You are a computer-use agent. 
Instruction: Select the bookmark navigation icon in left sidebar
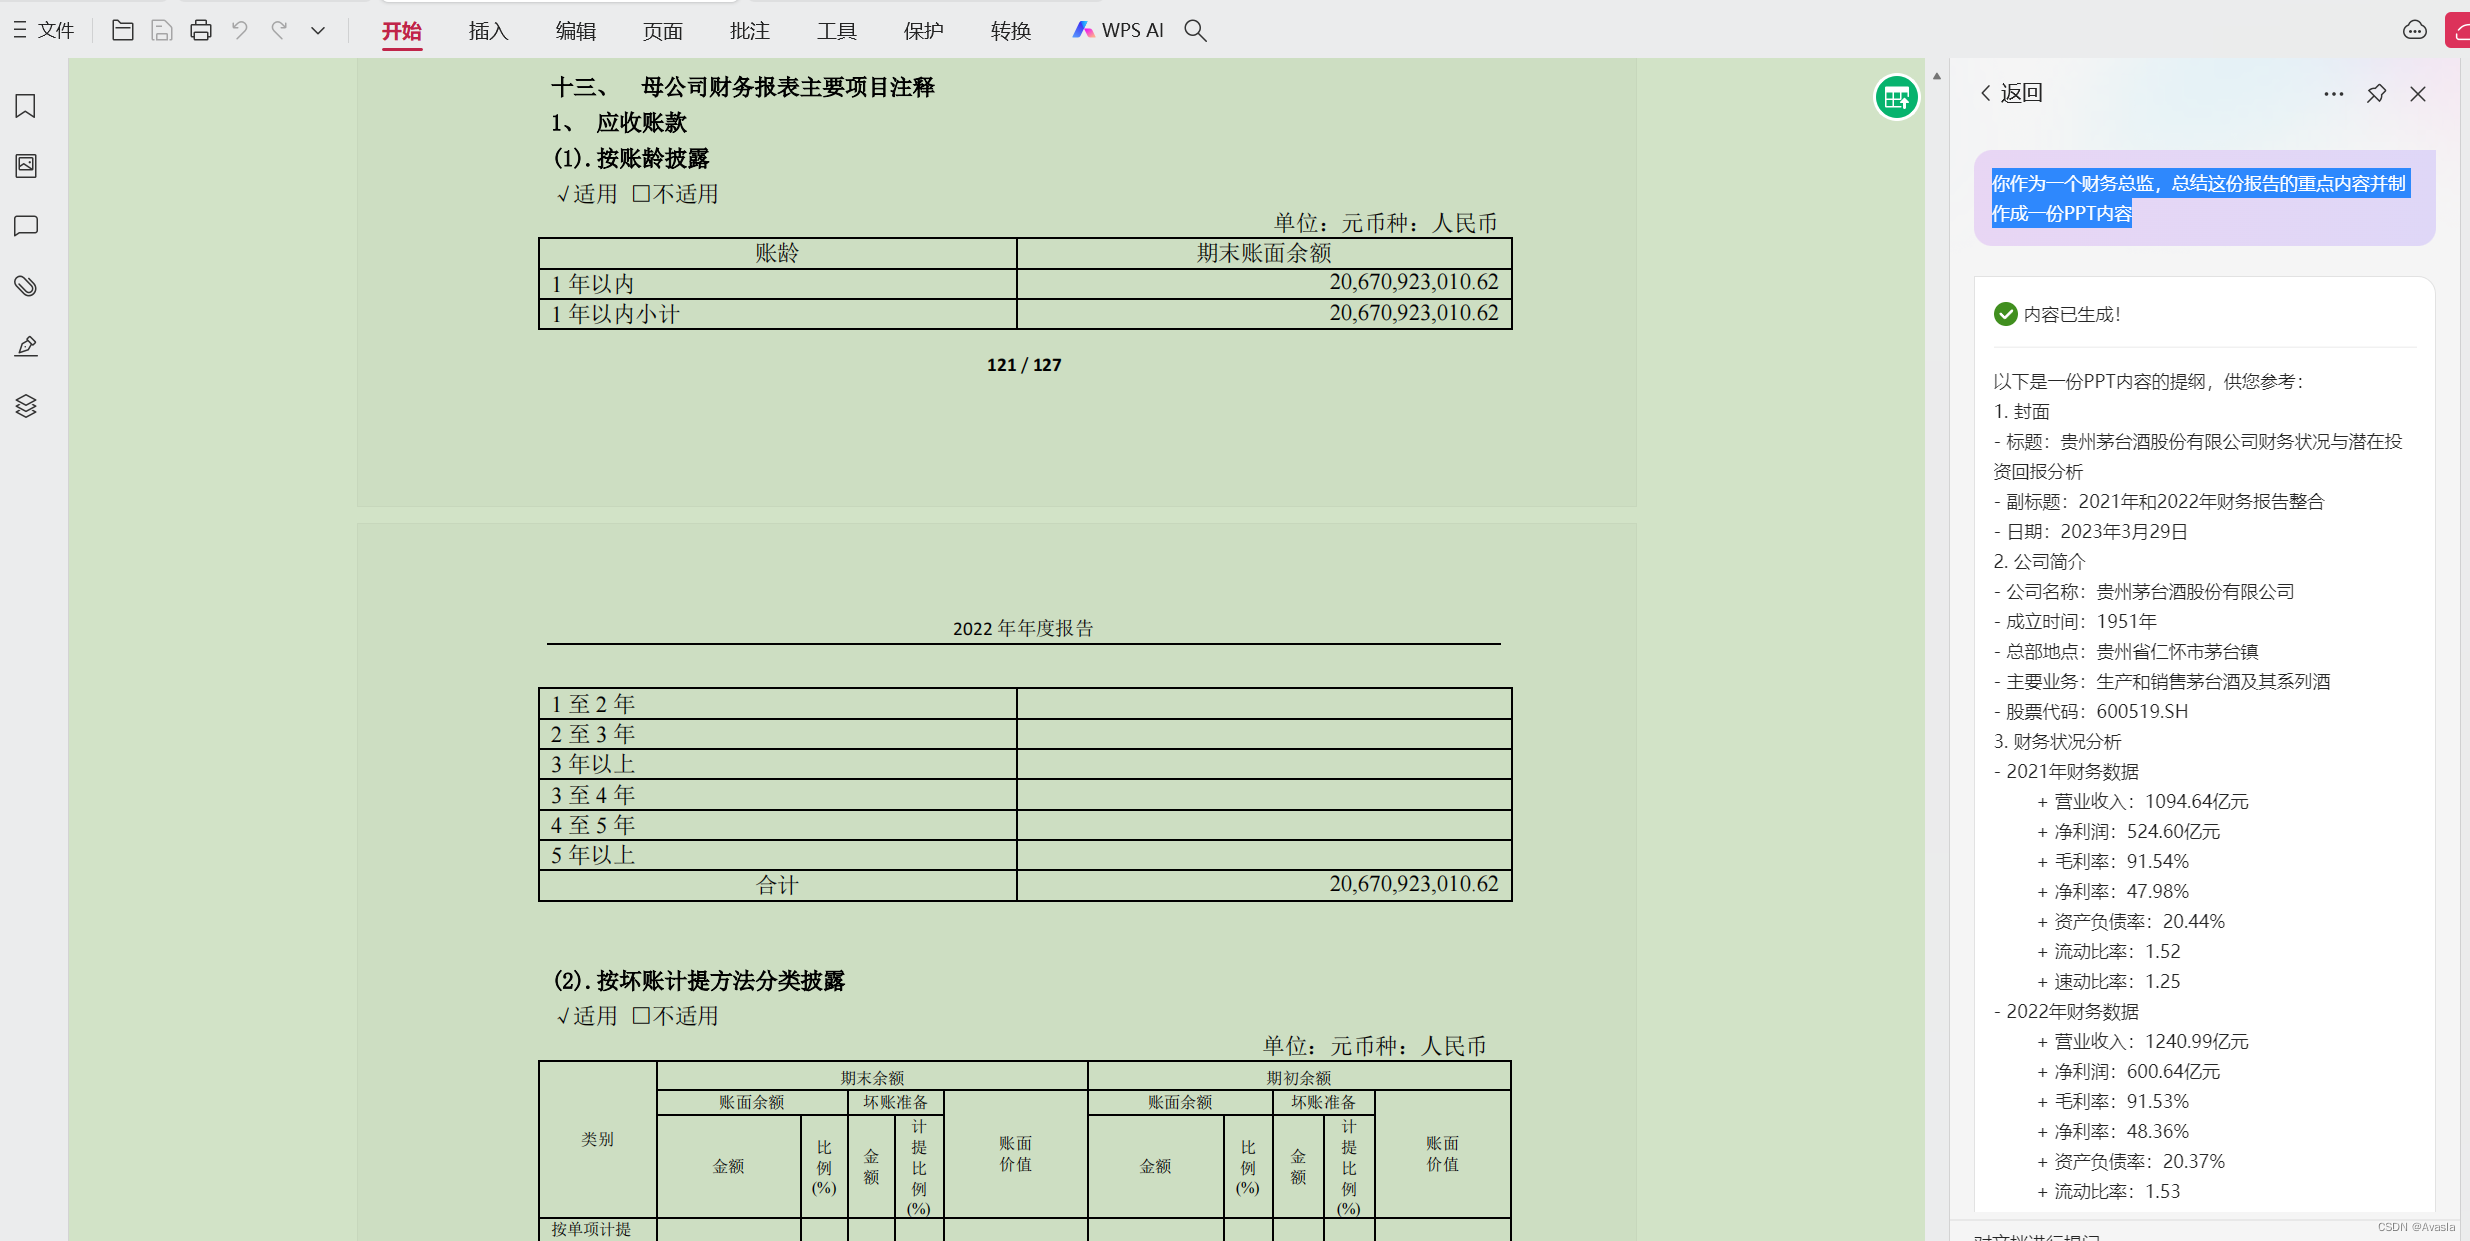point(25,106)
